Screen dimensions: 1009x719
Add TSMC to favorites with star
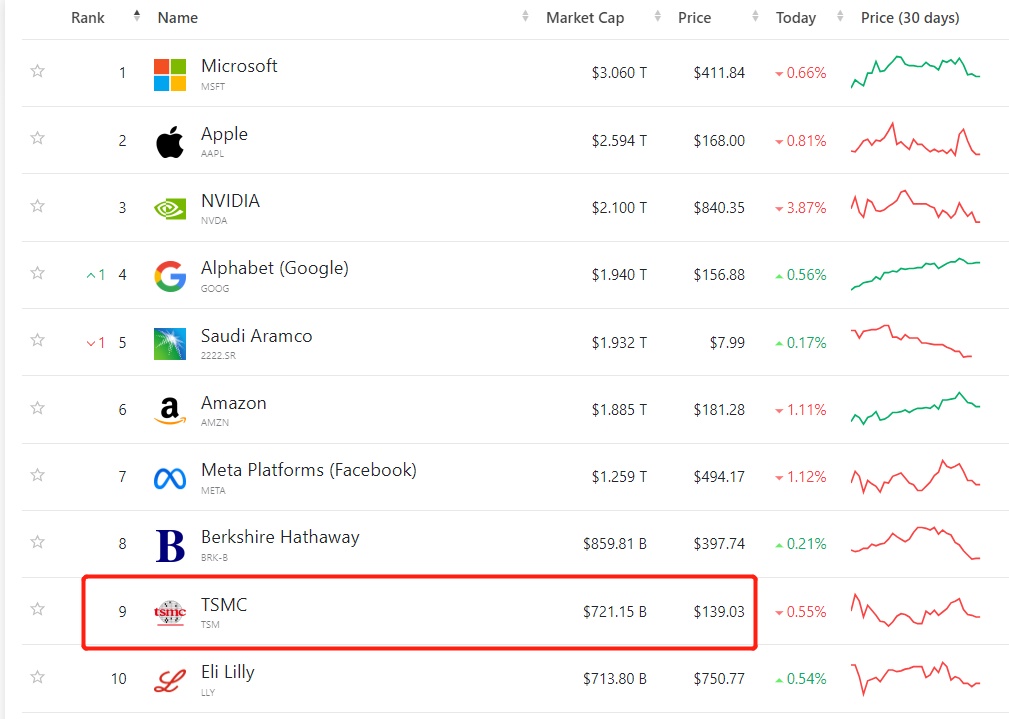coord(38,609)
